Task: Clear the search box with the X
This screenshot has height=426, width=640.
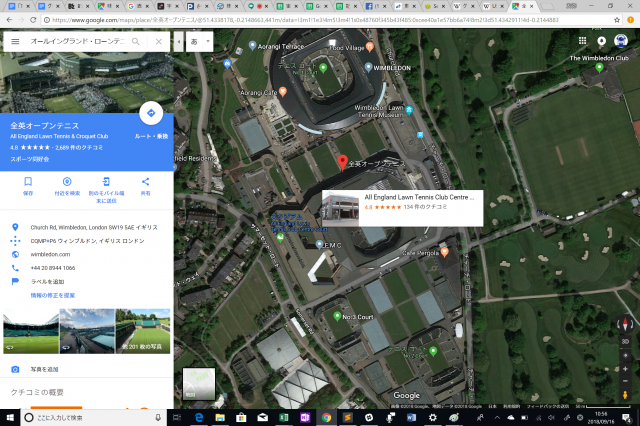Action: coord(159,41)
